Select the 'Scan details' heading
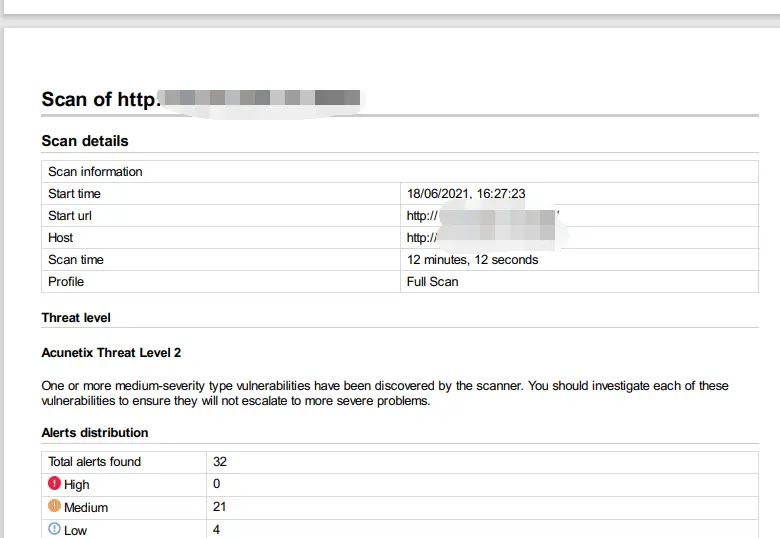Viewport: 780px width, 538px height. tap(85, 141)
